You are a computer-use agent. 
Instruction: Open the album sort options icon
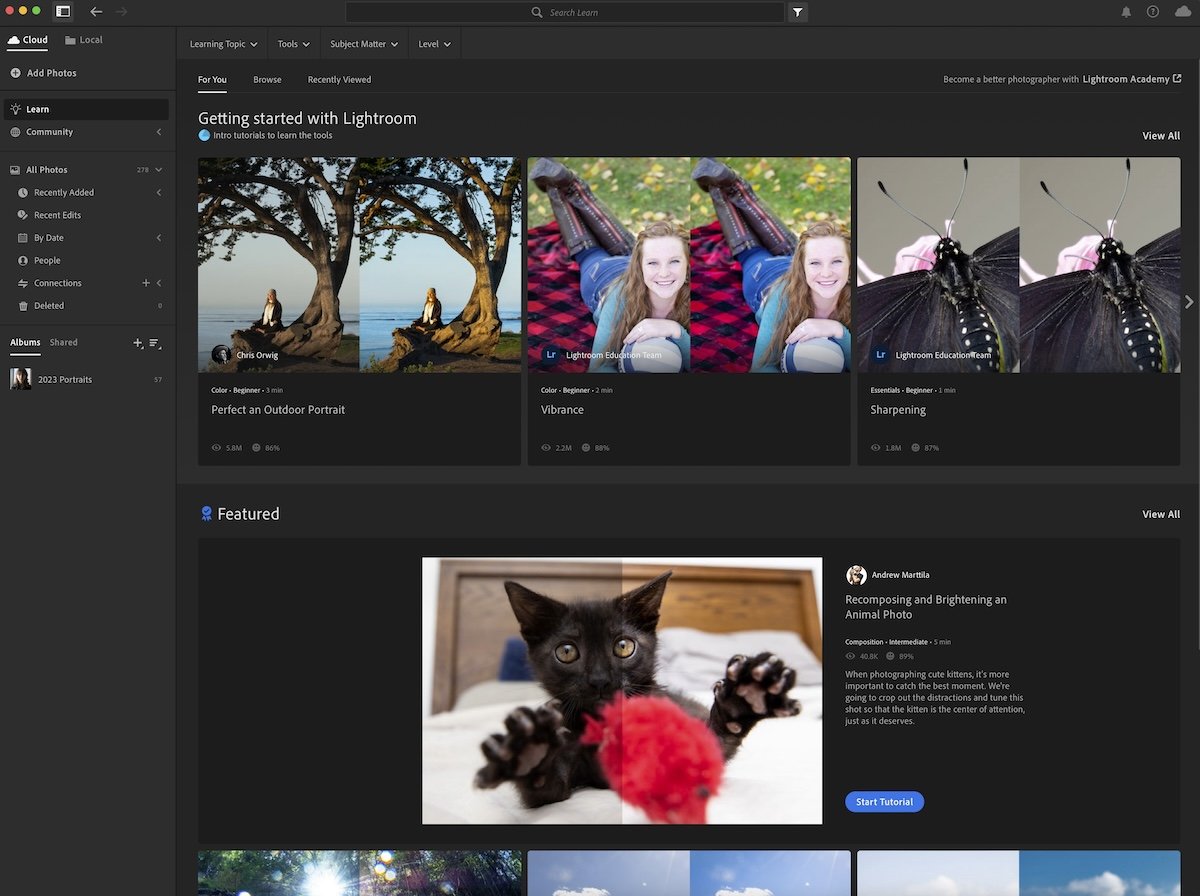(x=155, y=343)
